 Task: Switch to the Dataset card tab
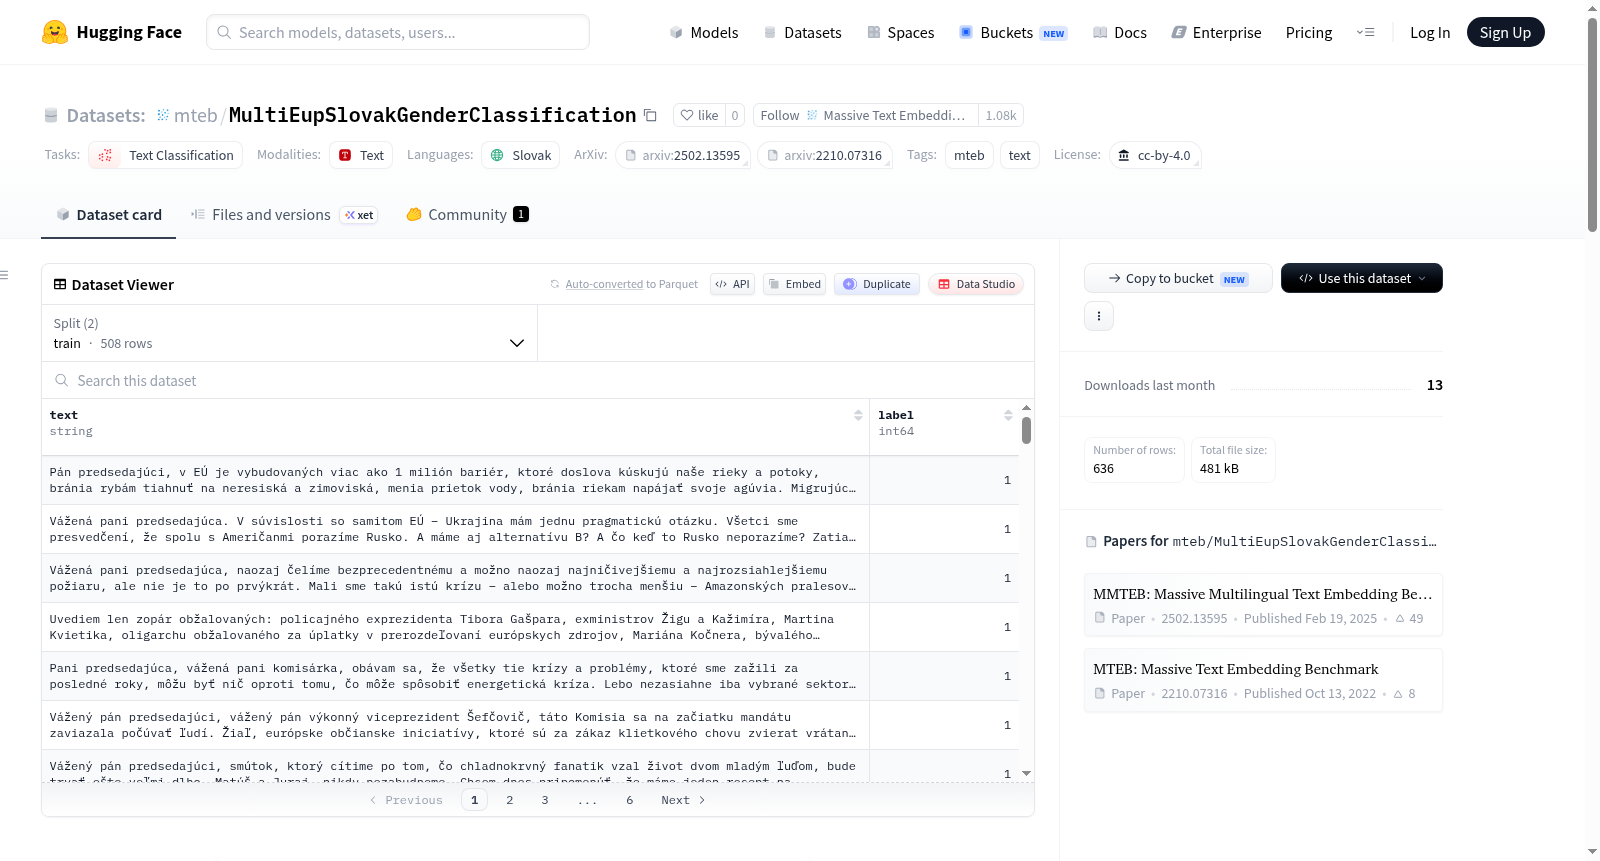click(x=109, y=215)
